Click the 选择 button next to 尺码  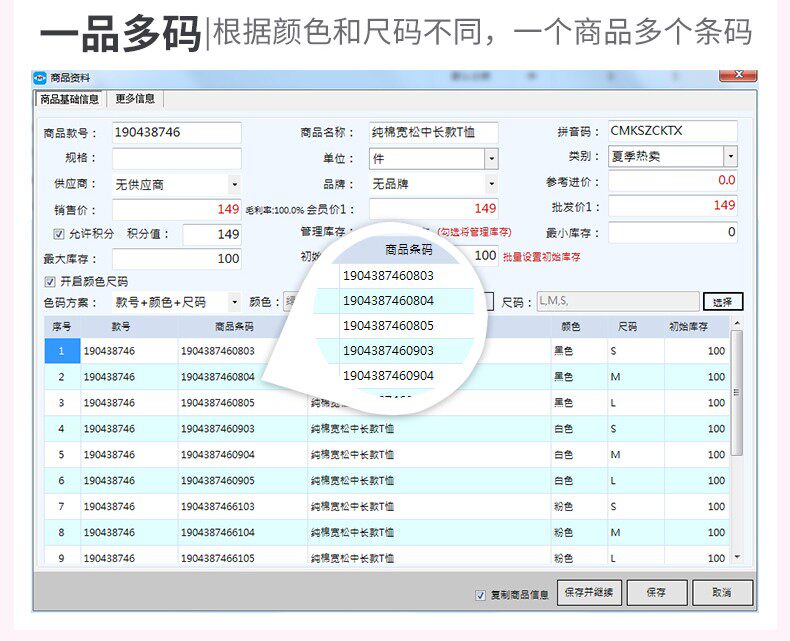pyautogui.click(x=722, y=302)
